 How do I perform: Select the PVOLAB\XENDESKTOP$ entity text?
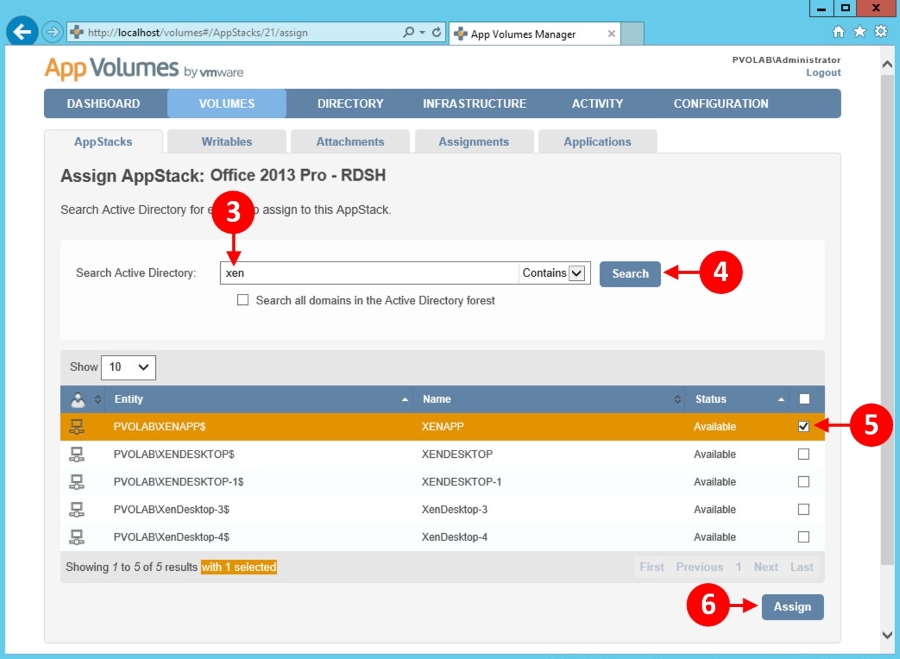(174, 454)
